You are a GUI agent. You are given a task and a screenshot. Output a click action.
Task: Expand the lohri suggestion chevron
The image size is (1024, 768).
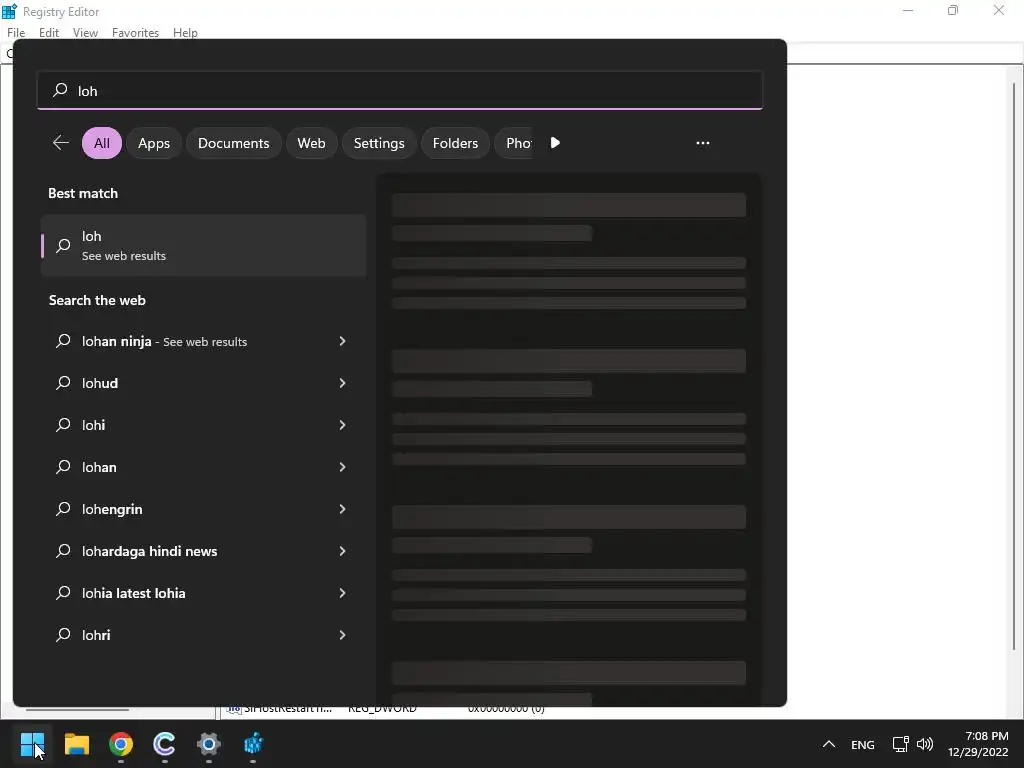click(x=342, y=635)
